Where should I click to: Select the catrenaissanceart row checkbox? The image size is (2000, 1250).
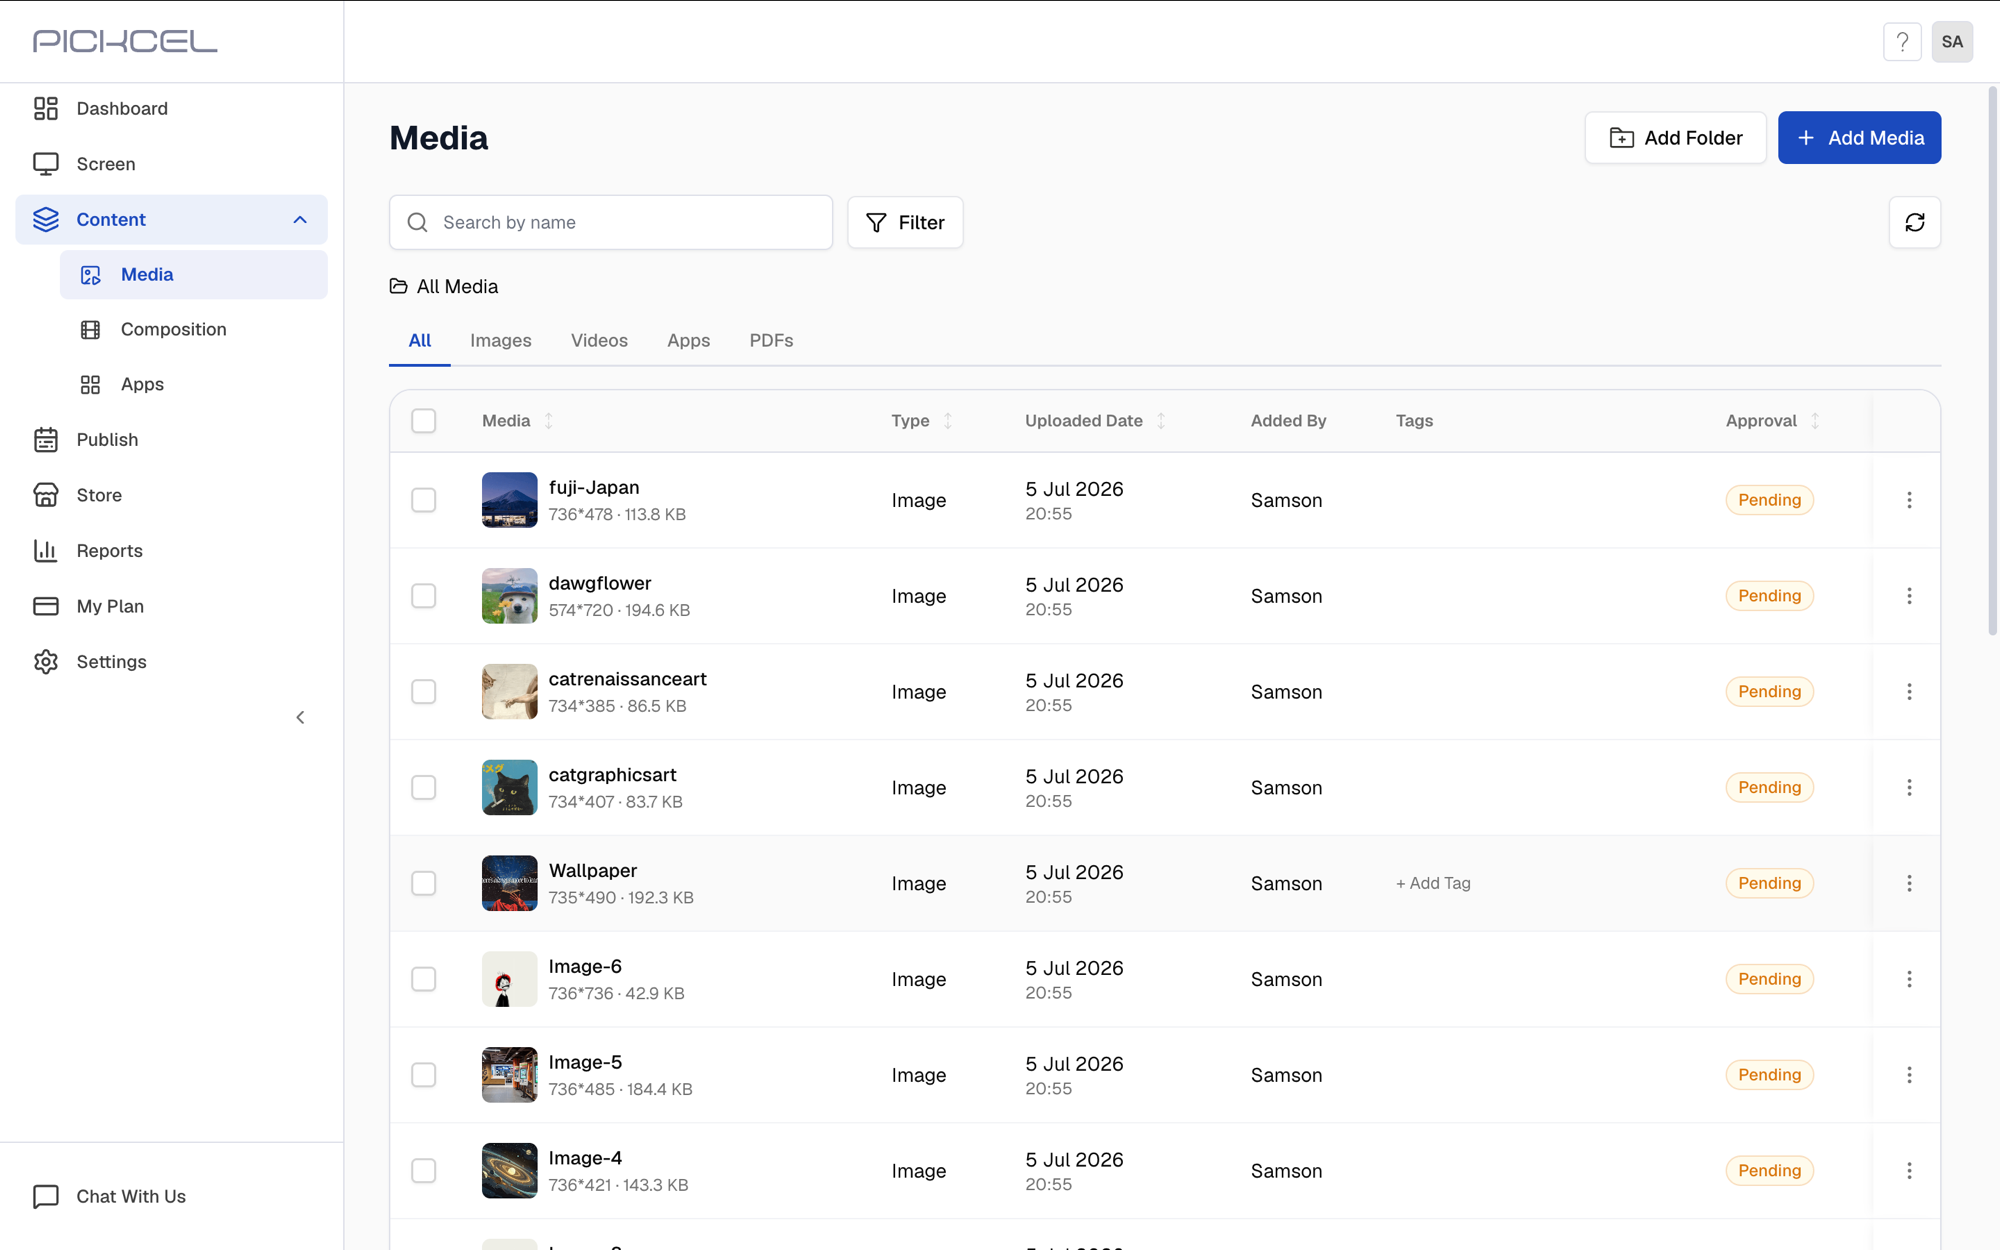[424, 692]
